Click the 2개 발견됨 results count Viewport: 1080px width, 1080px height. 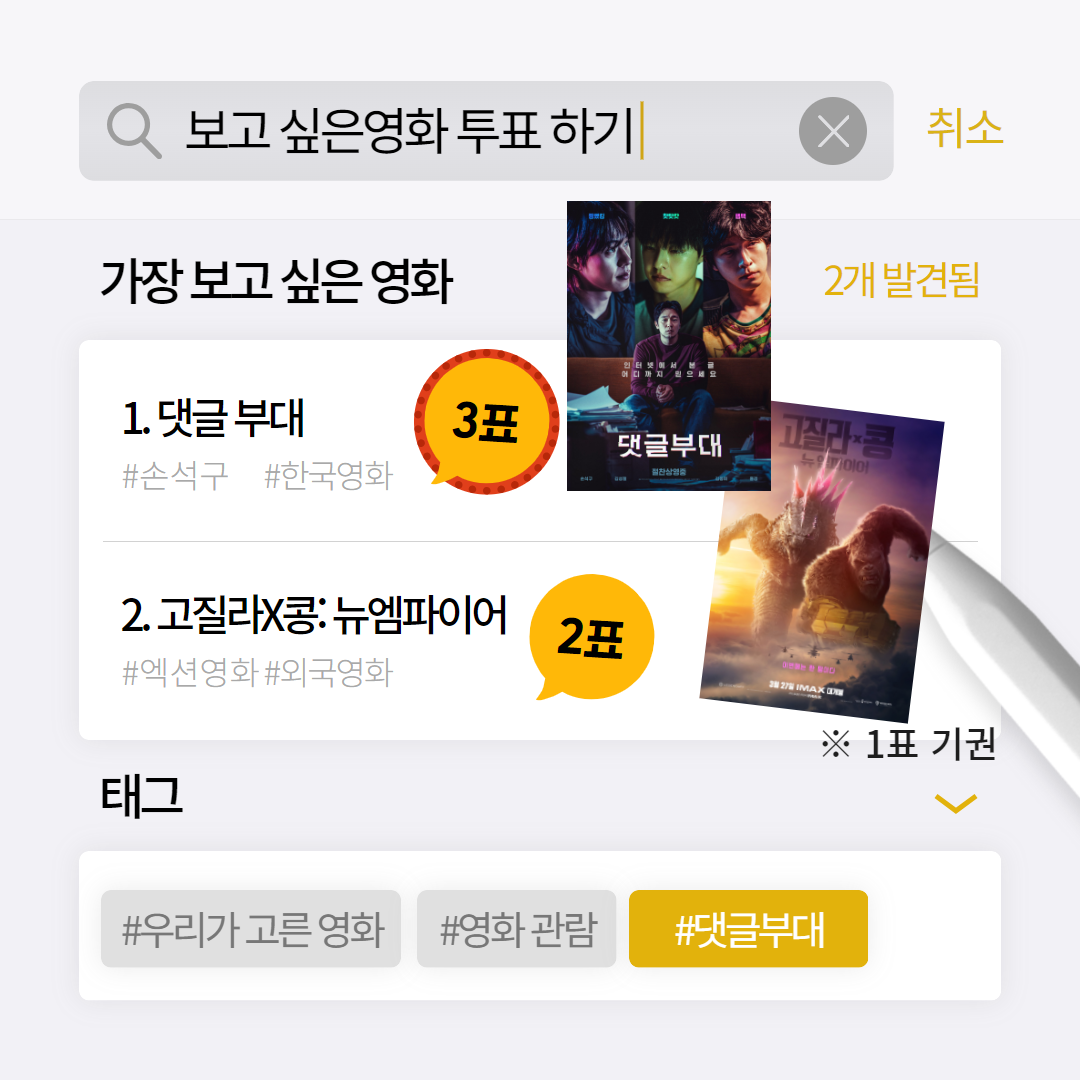902,280
